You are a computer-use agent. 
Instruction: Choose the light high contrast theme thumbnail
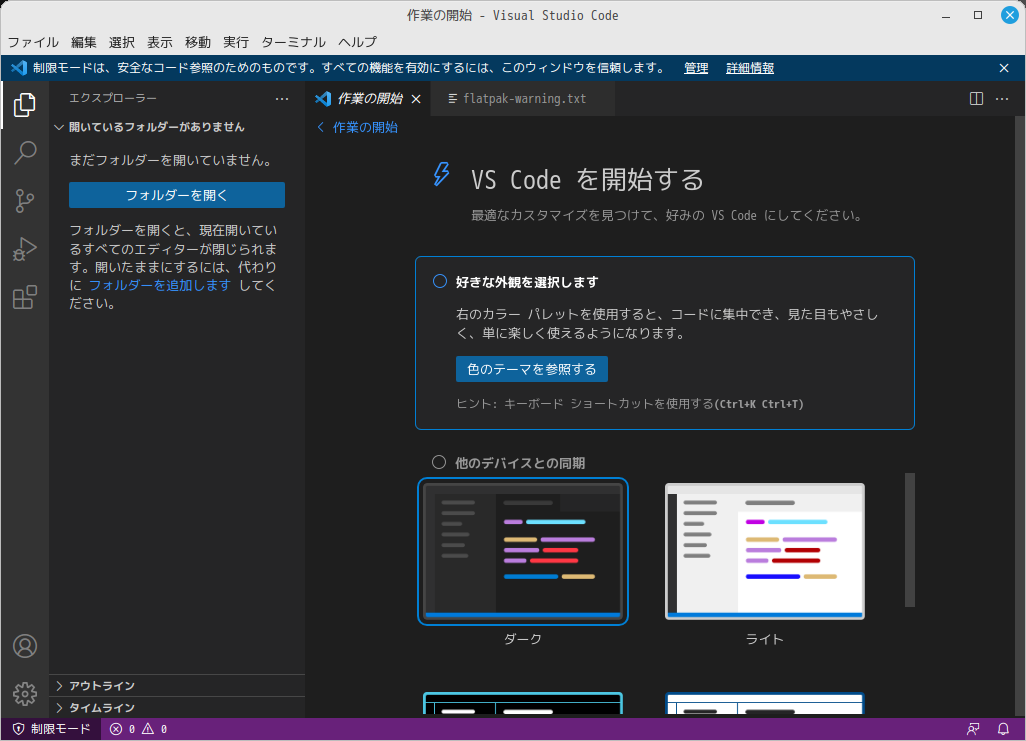(x=764, y=704)
